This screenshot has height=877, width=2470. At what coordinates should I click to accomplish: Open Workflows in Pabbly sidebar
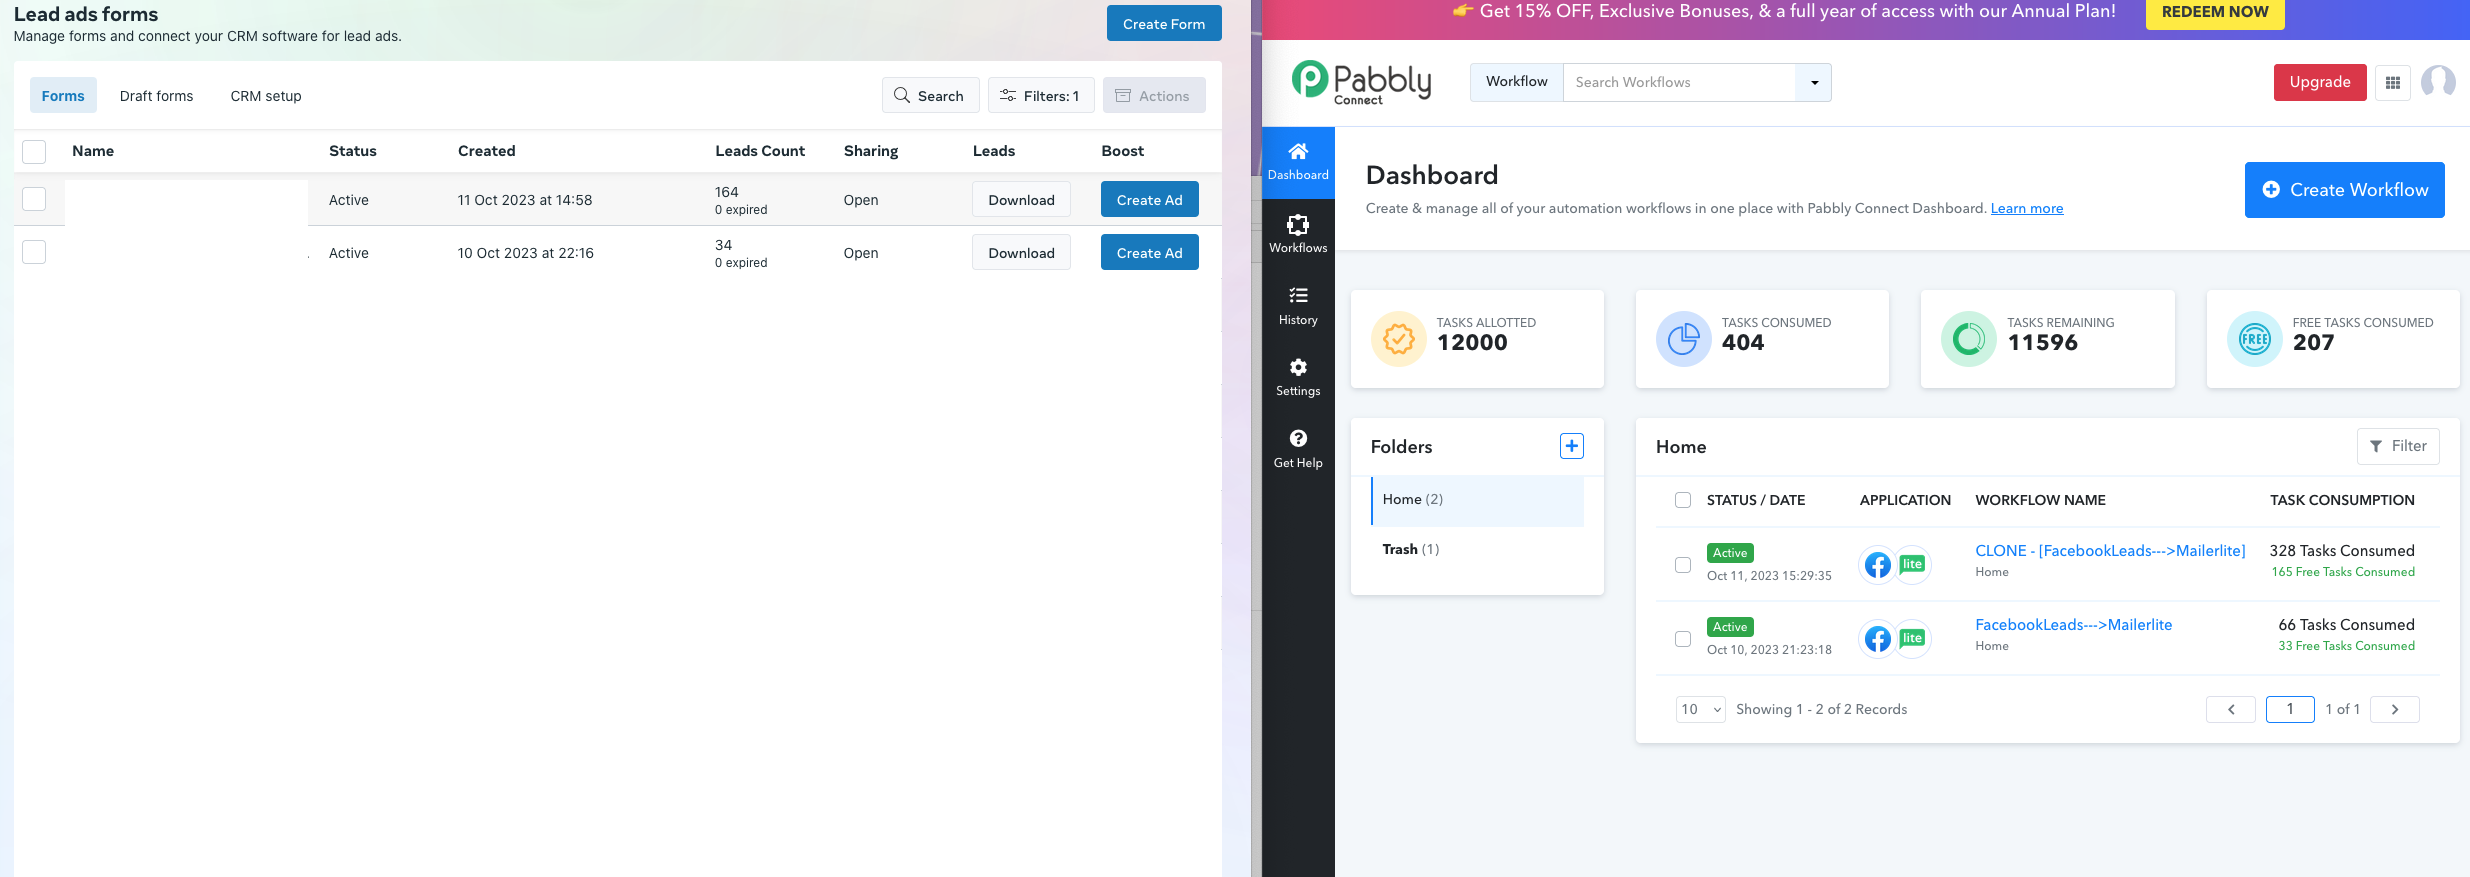click(1298, 234)
